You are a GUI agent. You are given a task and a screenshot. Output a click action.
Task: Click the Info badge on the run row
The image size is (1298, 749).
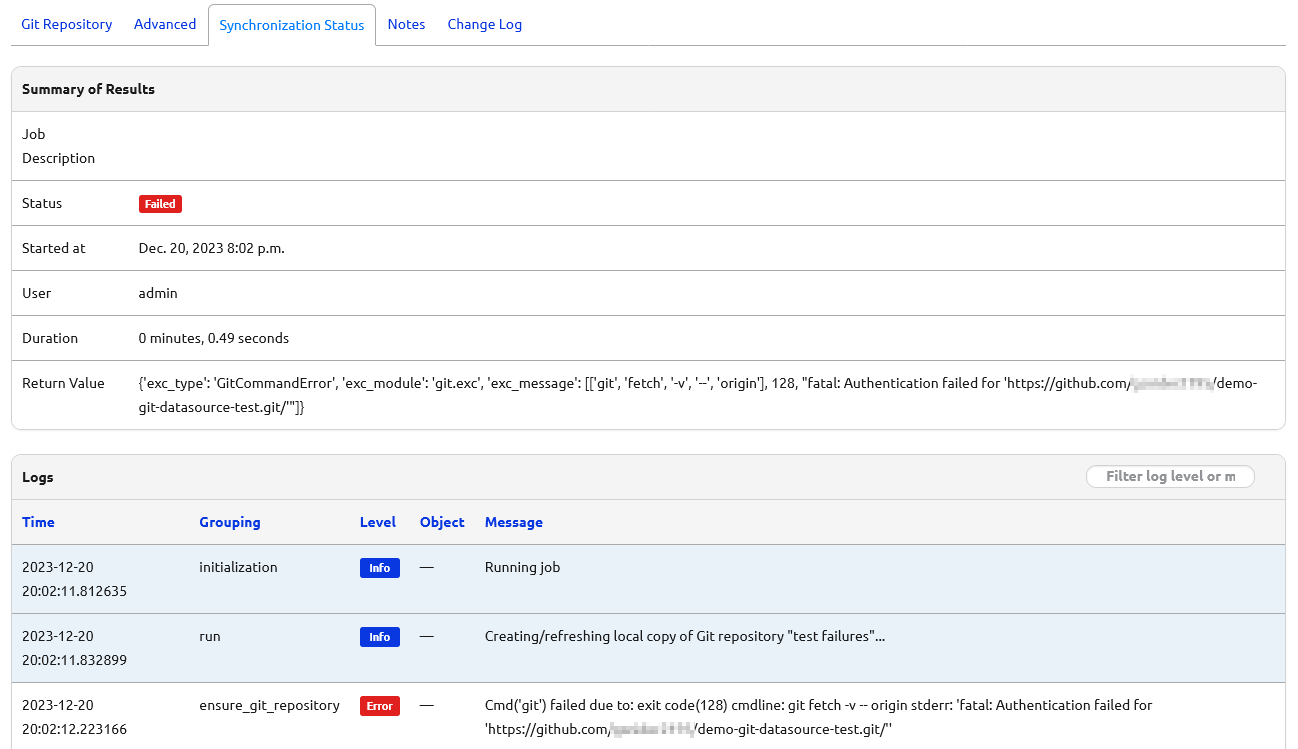pos(379,636)
